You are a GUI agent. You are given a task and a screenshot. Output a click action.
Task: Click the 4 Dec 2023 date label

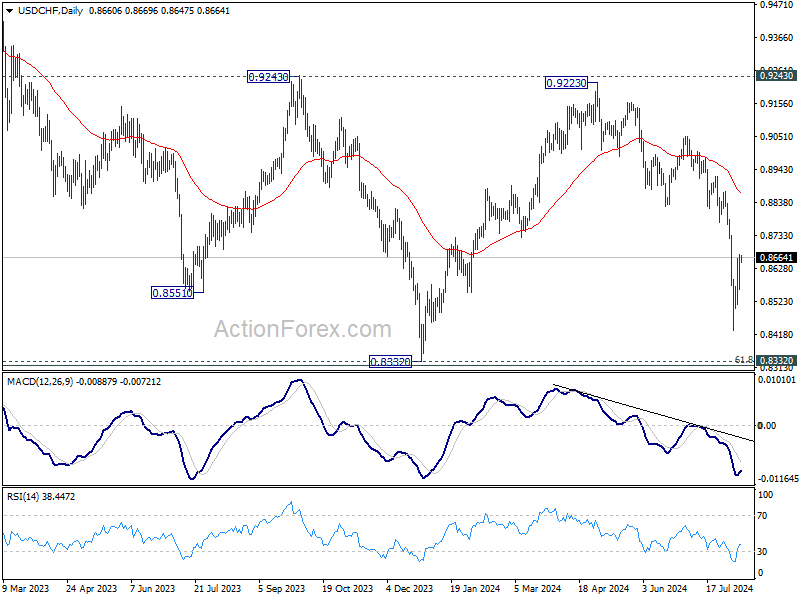tap(410, 589)
